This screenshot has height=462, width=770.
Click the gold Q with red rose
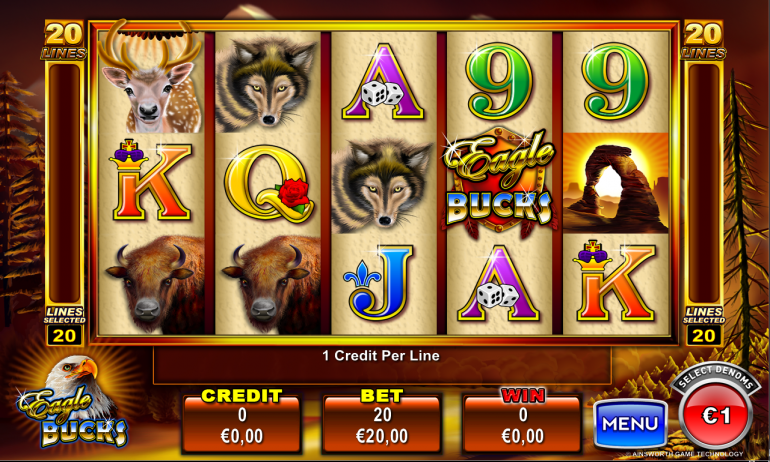[x=269, y=183]
